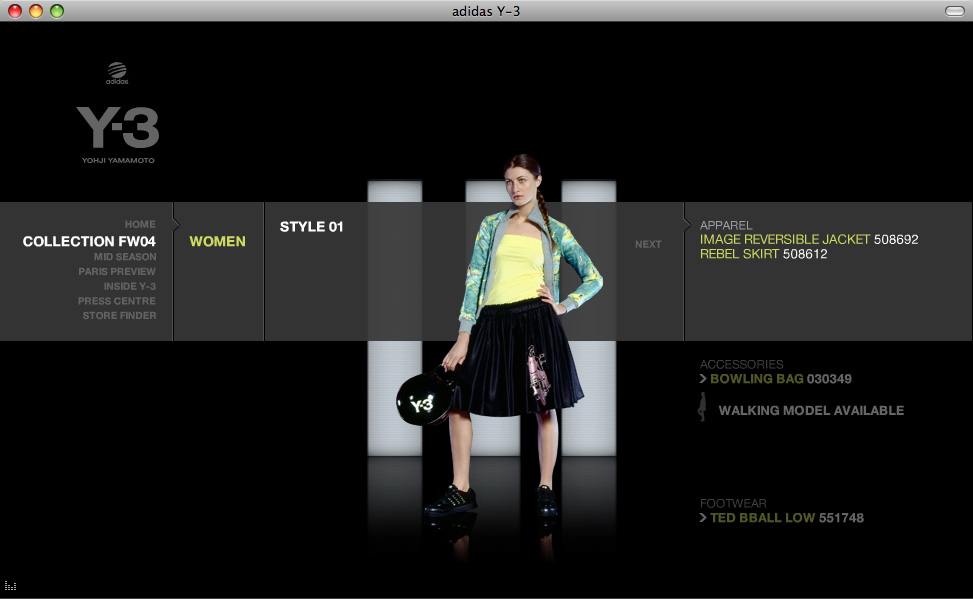973x599 pixels.
Task: Open the Home menu item
Action: pyautogui.click(x=140, y=224)
